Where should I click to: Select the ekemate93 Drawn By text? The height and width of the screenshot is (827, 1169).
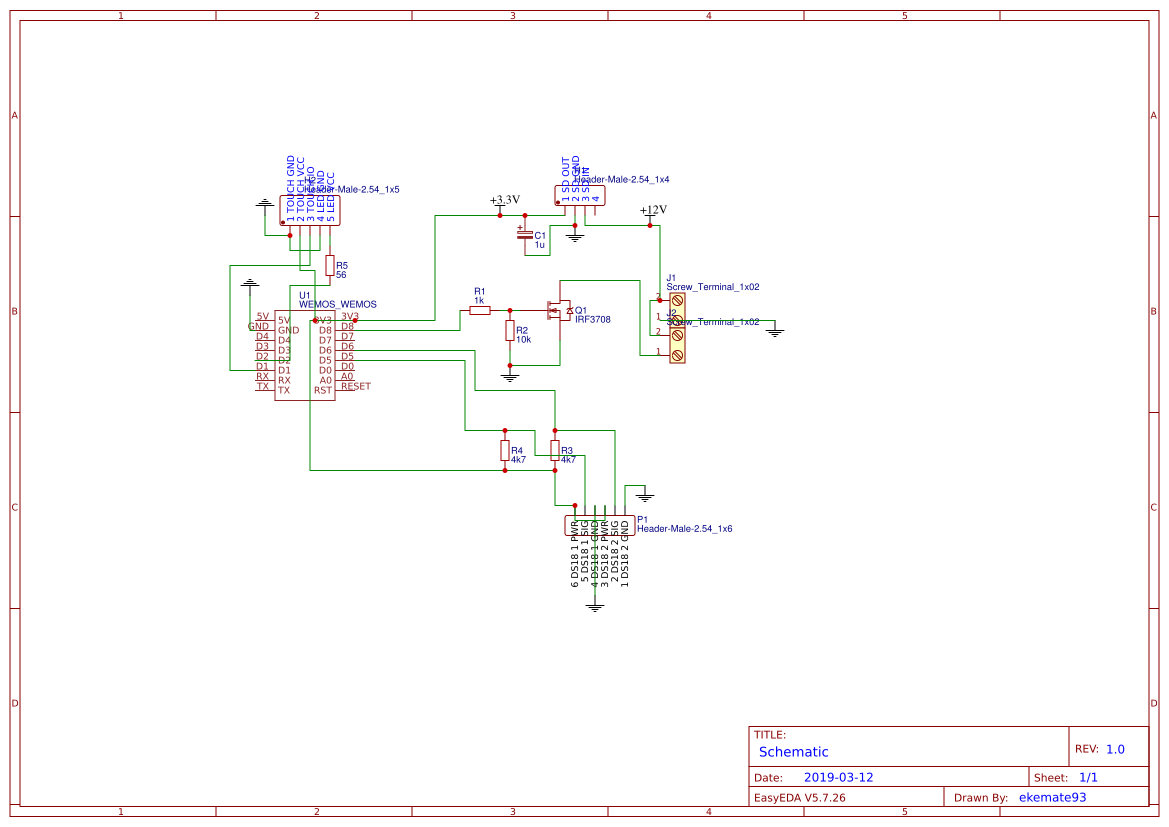[1052, 797]
